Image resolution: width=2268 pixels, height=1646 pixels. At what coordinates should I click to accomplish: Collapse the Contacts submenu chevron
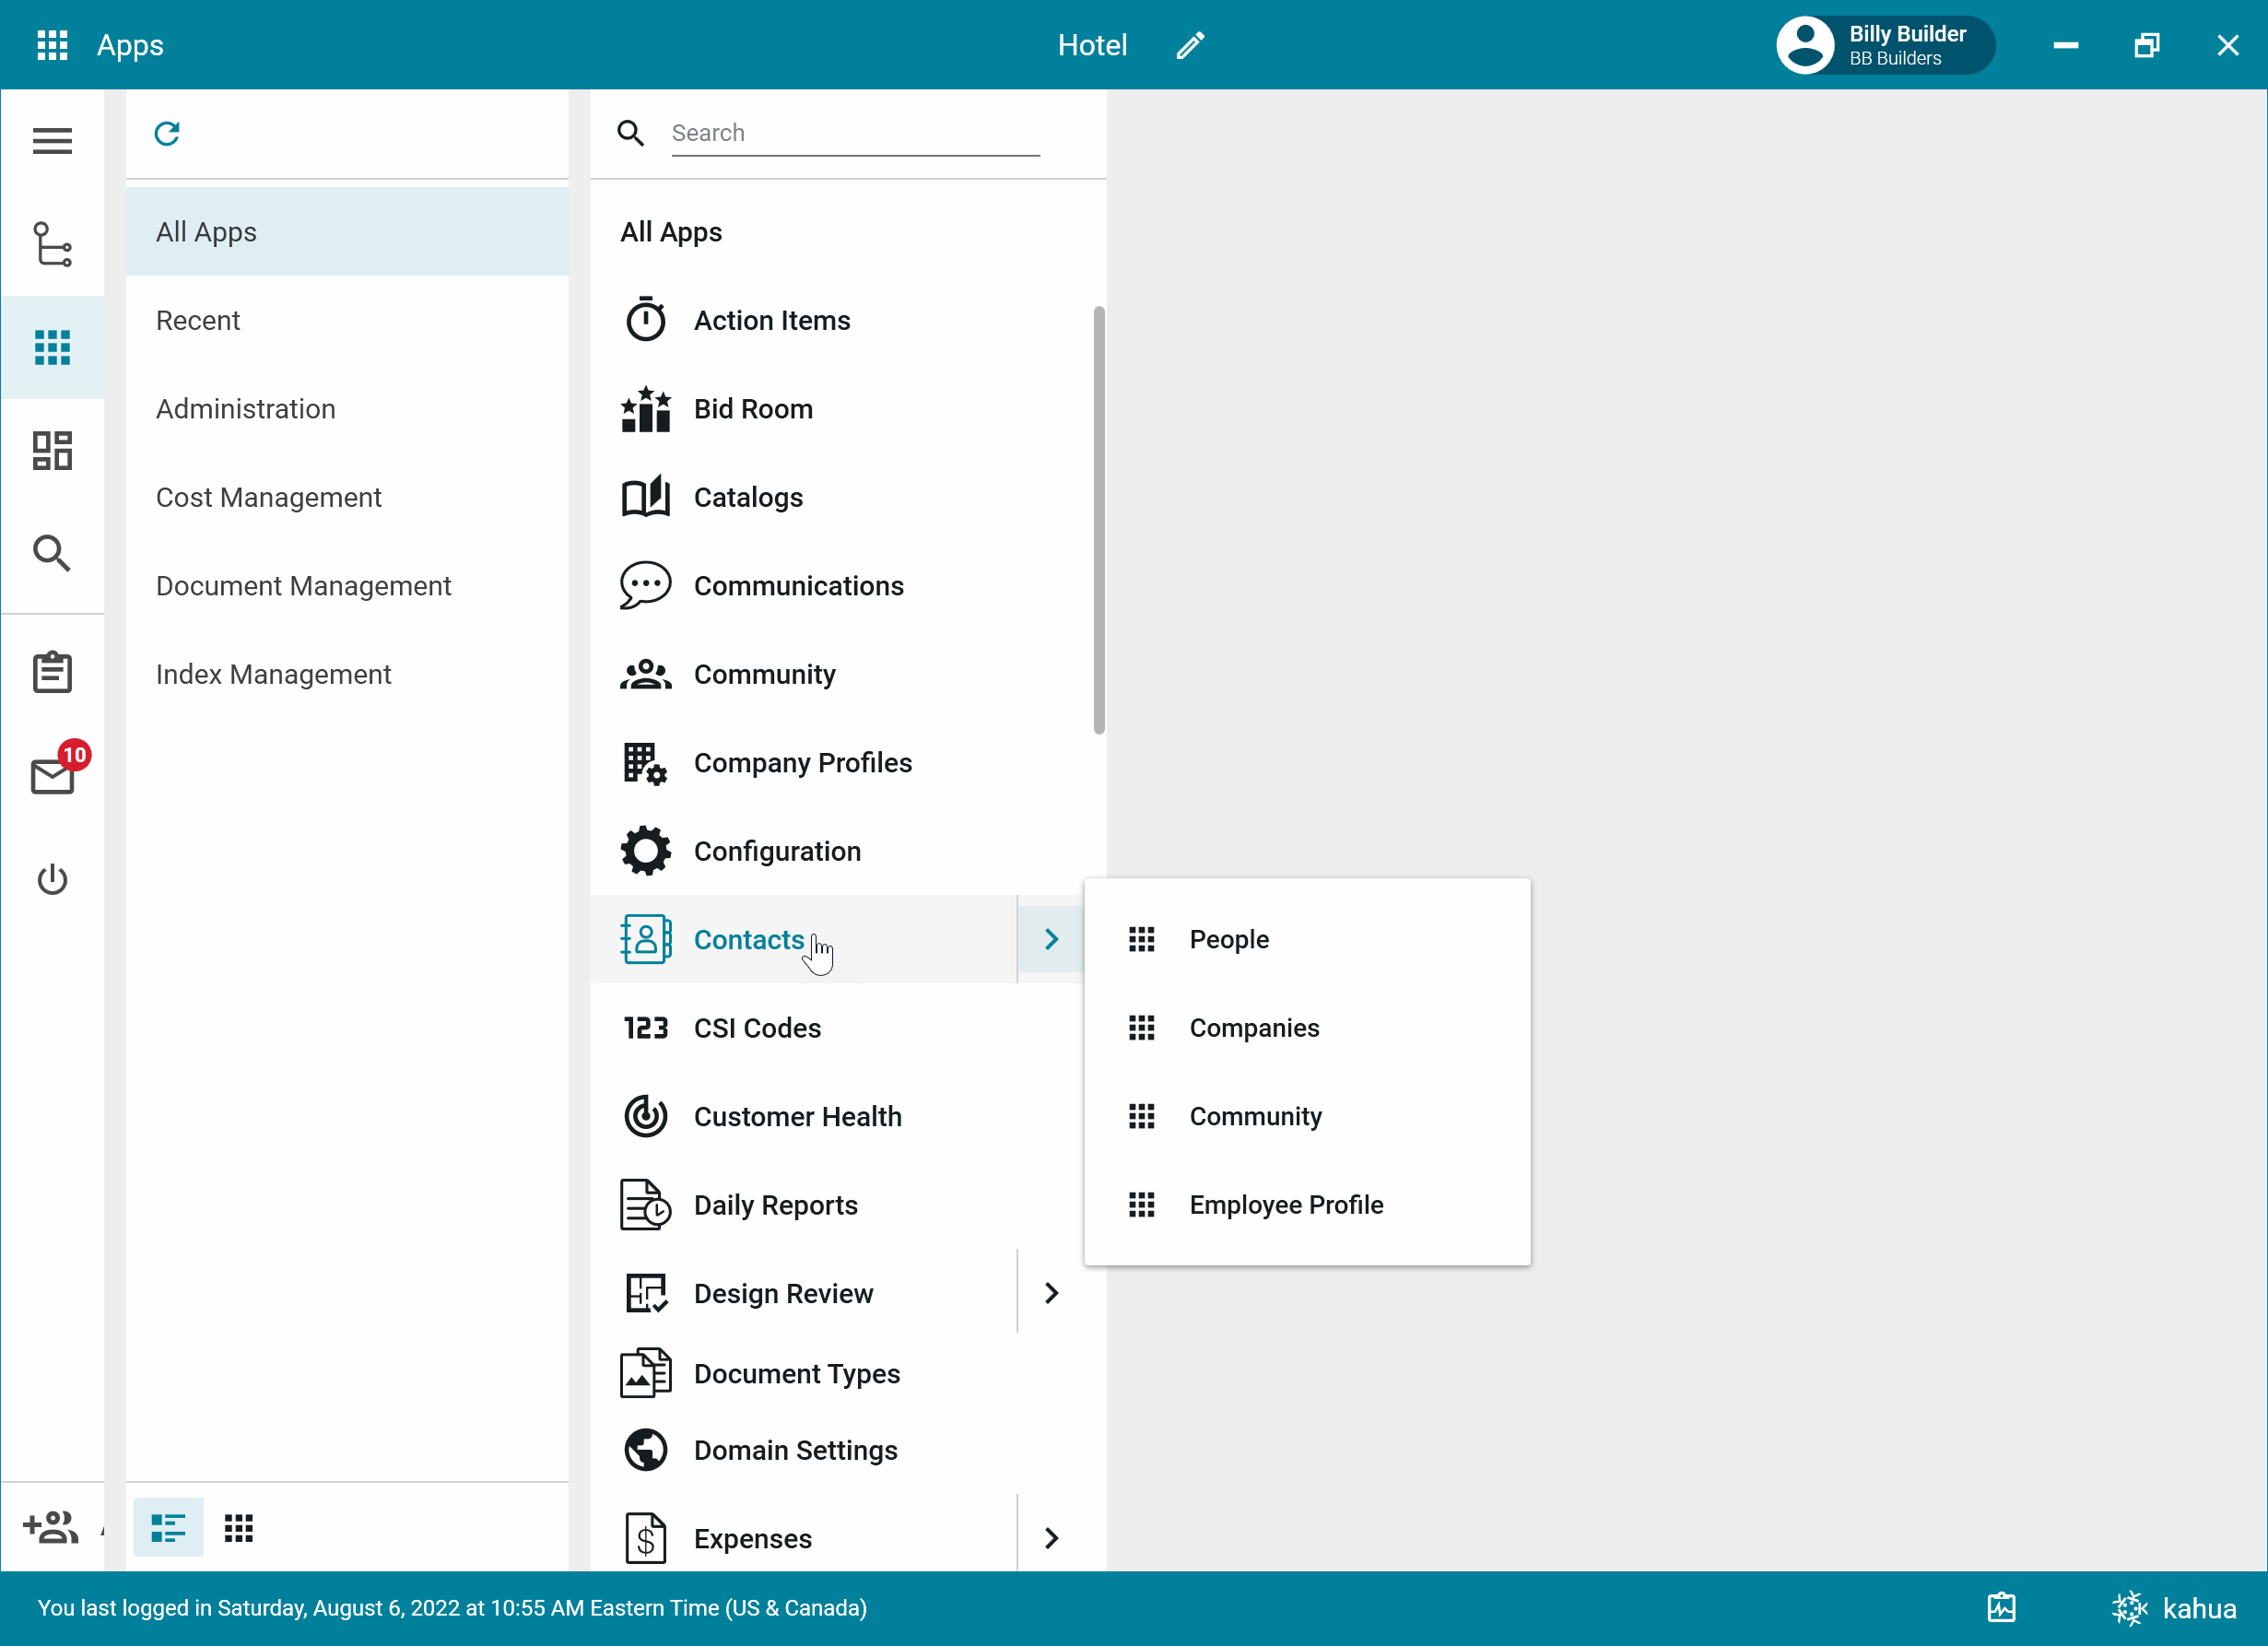[1051, 939]
